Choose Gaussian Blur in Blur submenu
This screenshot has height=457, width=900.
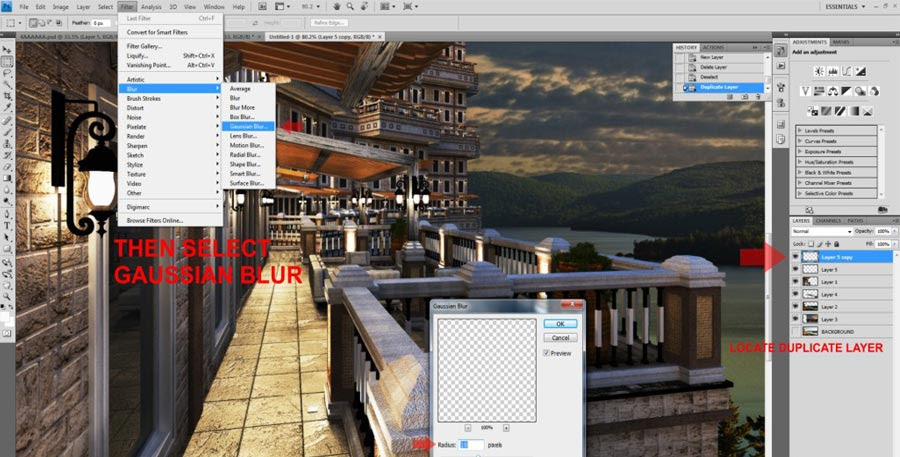pos(249,126)
